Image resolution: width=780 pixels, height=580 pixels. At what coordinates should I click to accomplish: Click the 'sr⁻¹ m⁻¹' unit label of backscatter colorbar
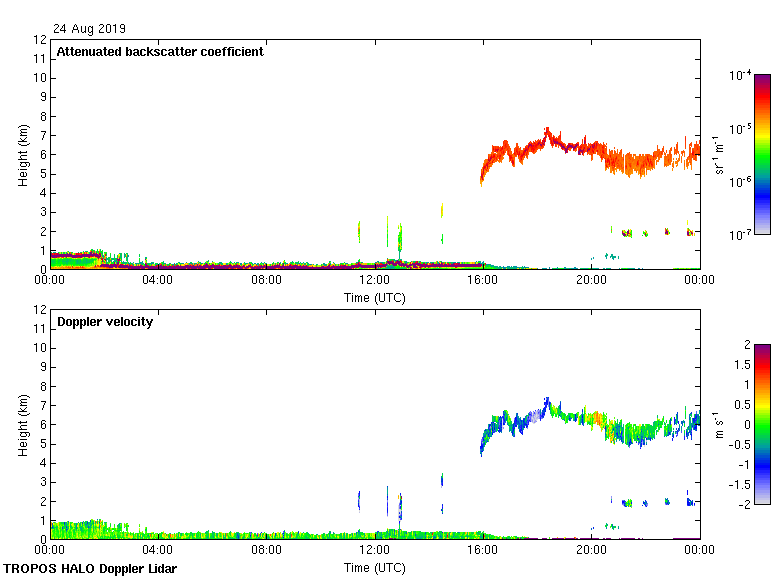pyautogui.click(x=721, y=155)
